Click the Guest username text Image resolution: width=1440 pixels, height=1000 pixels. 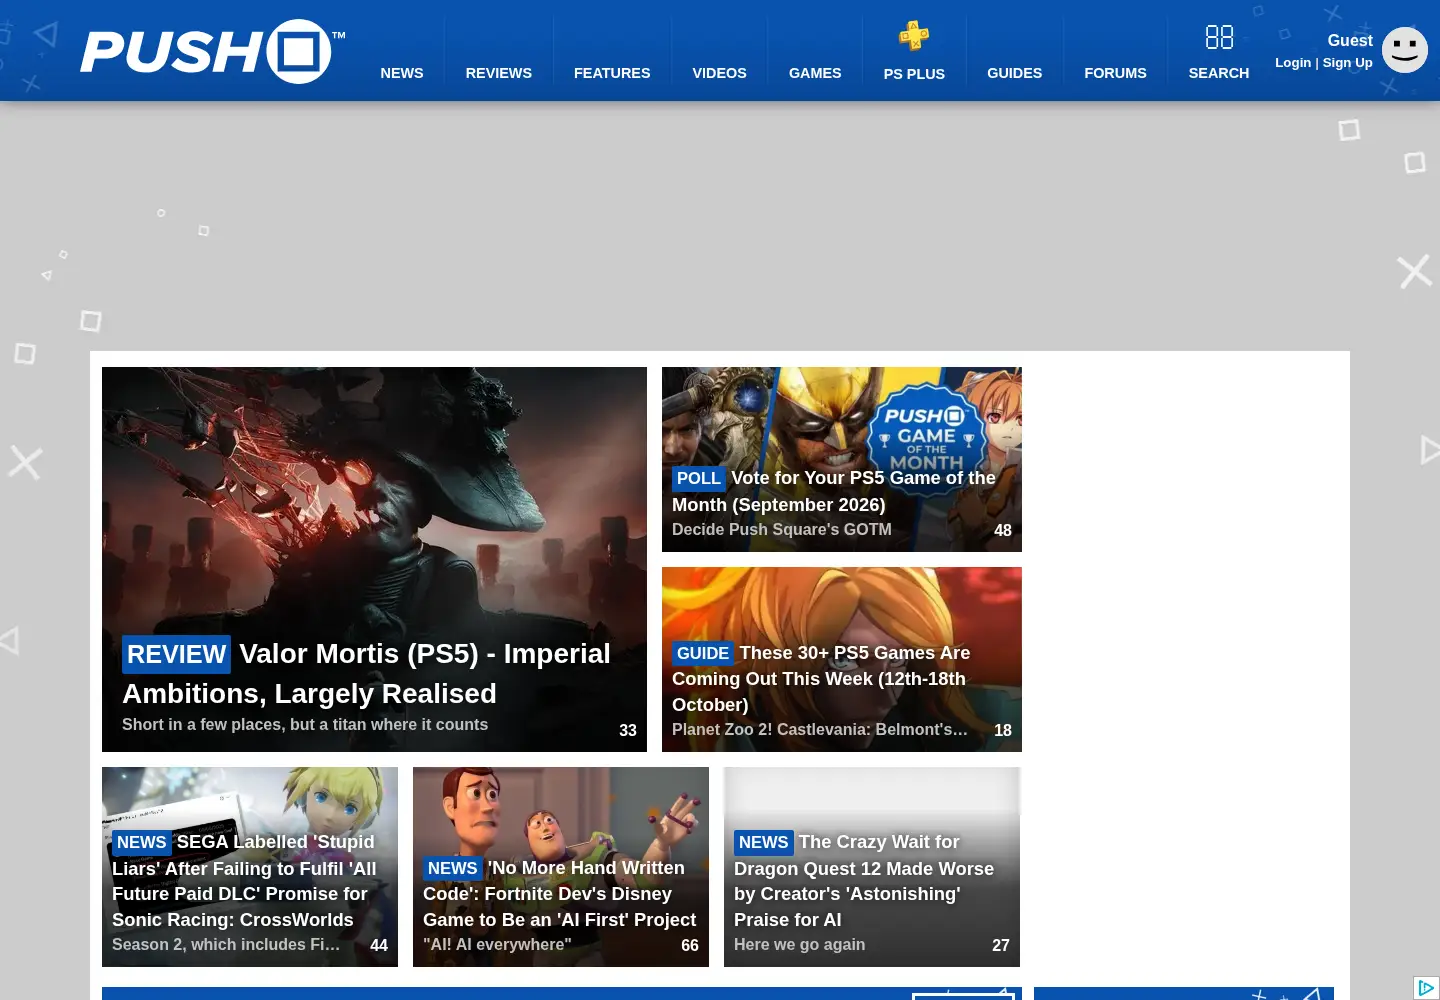tap(1350, 40)
